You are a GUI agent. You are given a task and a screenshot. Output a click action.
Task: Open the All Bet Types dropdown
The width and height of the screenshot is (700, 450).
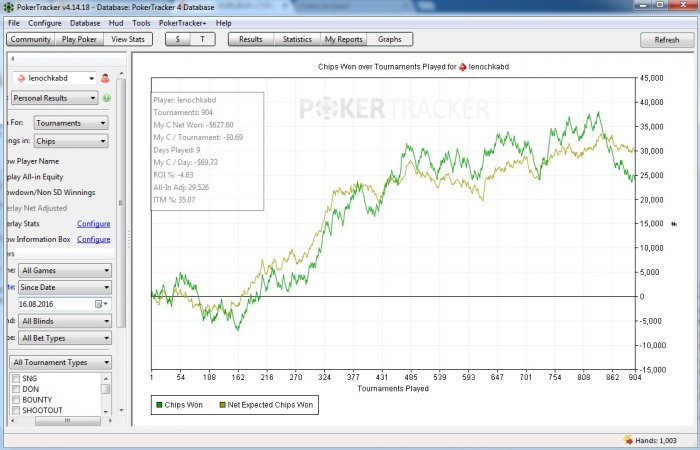pyautogui.click(x=65, y=338)
